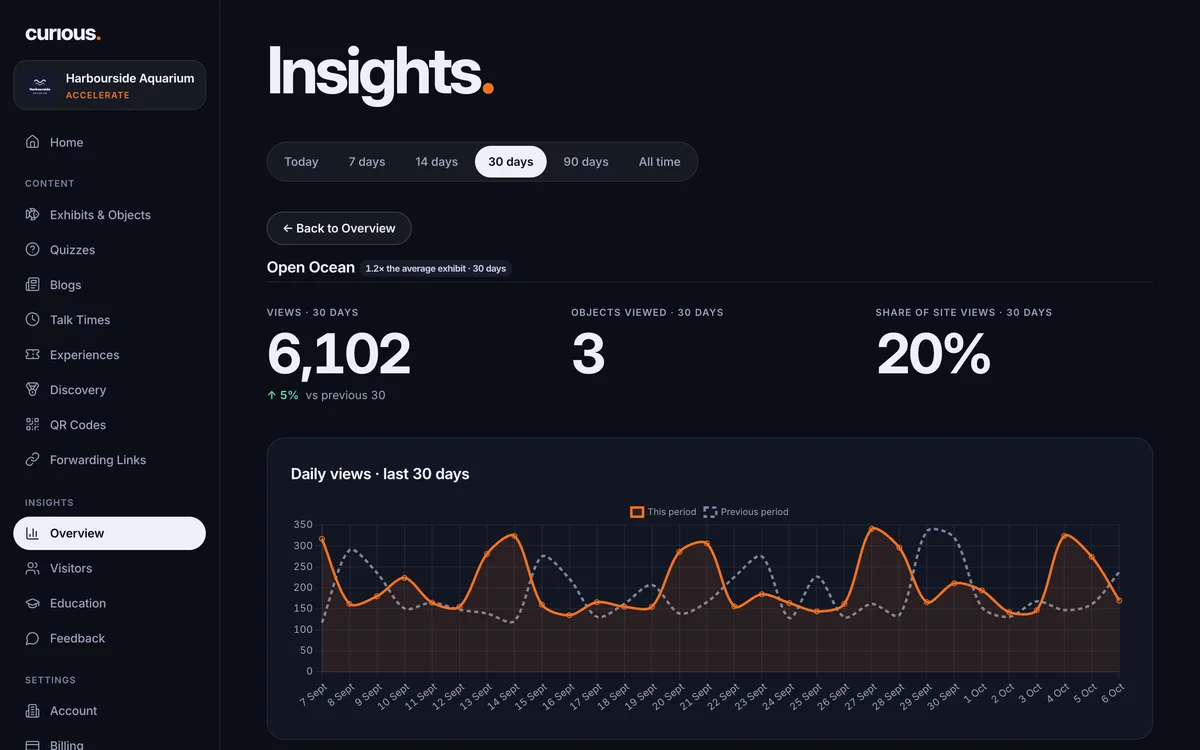Open Education insights
Image resolution: width=1200 pixels, height=750 pixels.
[109, 603]
